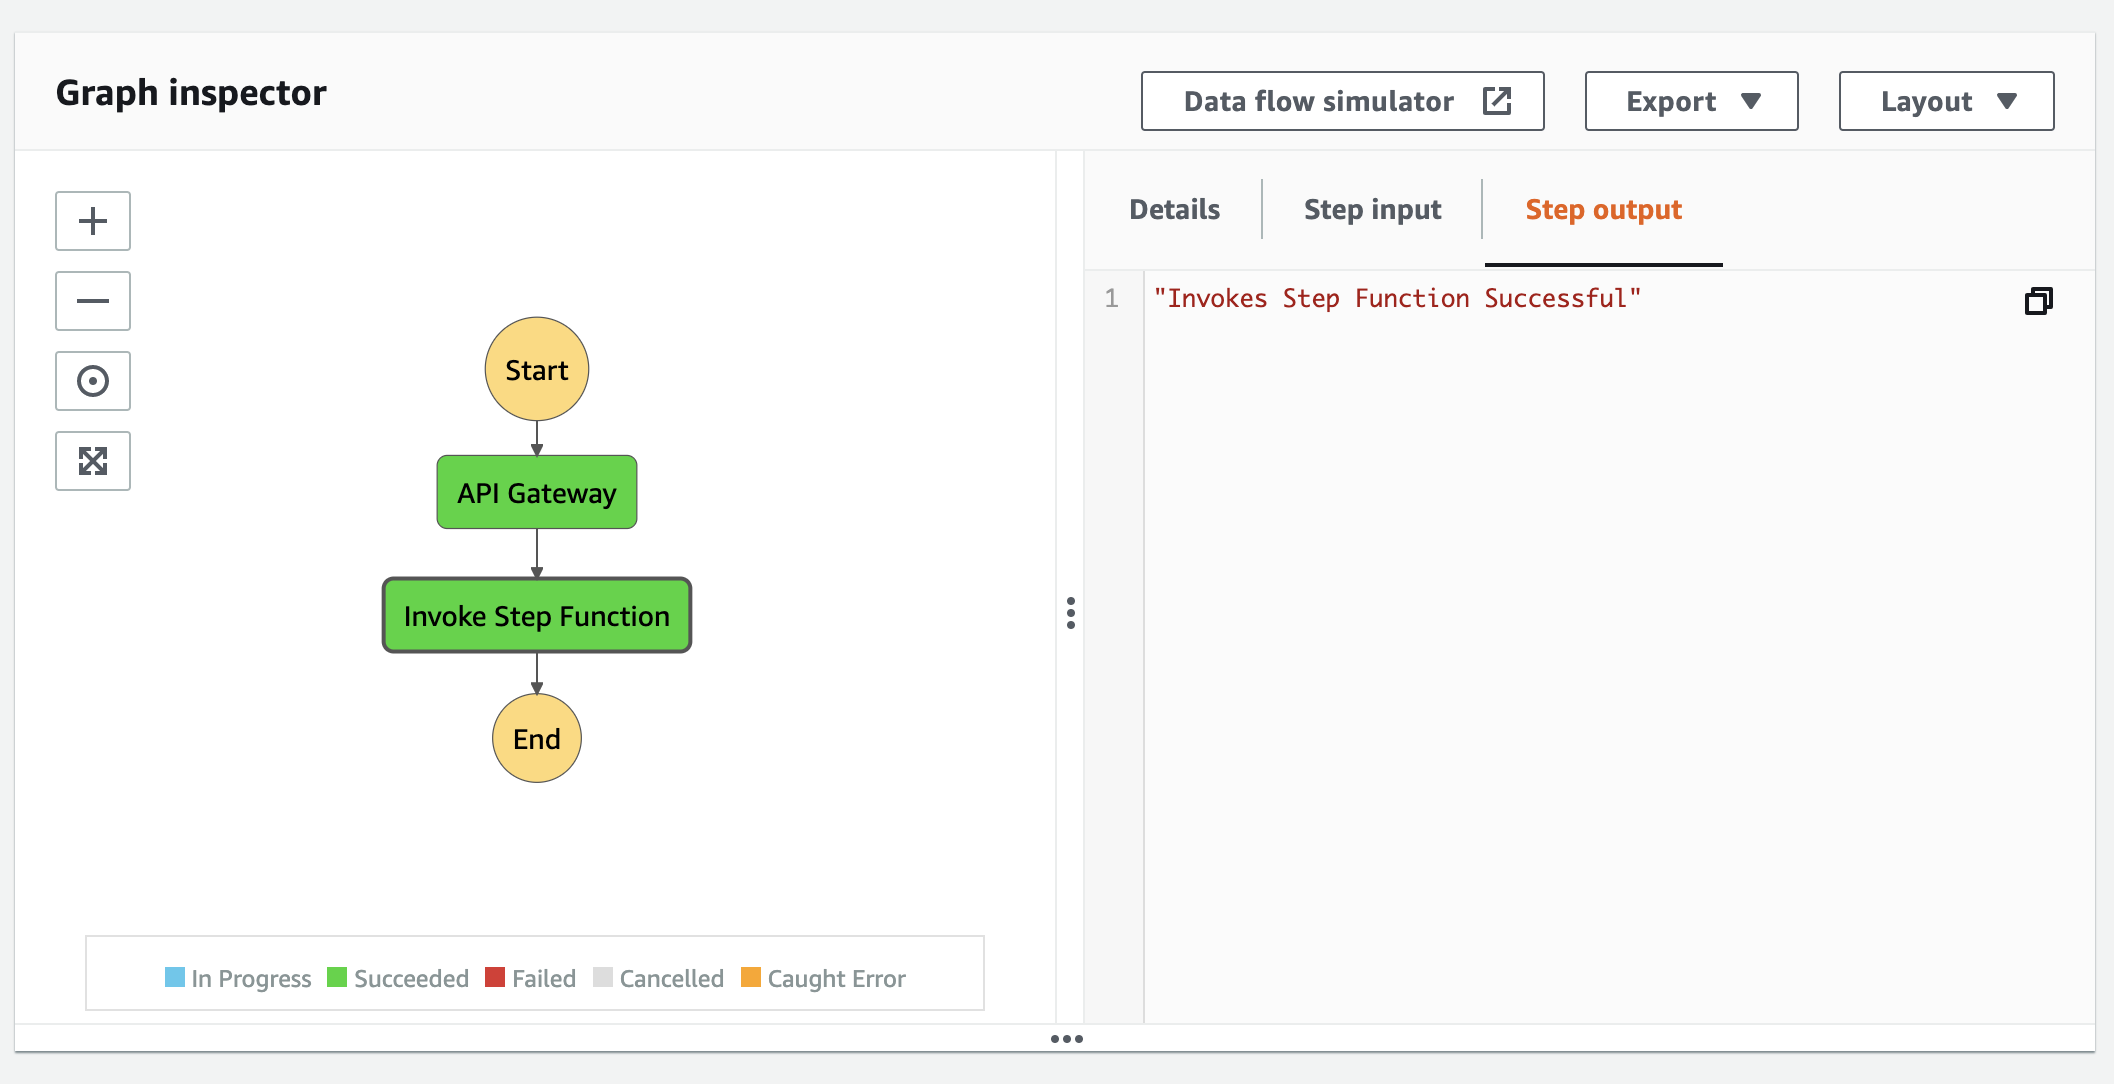Open the Layout dropdown menu
The image size is (2114, 1084).
click(x=1944, y=101)
